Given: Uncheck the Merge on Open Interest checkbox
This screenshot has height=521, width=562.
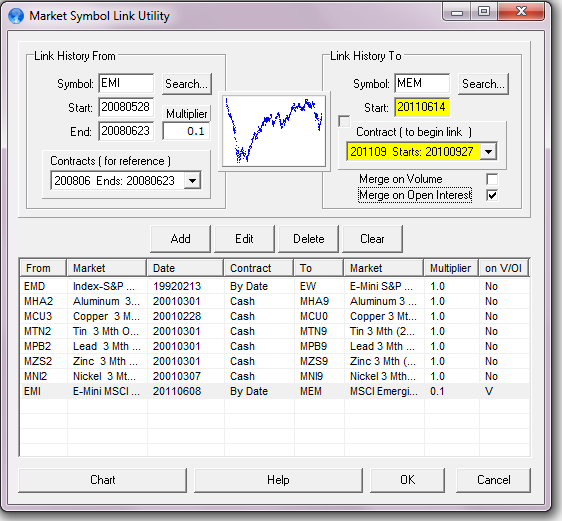Looking at the screenshot, I should [x=492, y=195].
